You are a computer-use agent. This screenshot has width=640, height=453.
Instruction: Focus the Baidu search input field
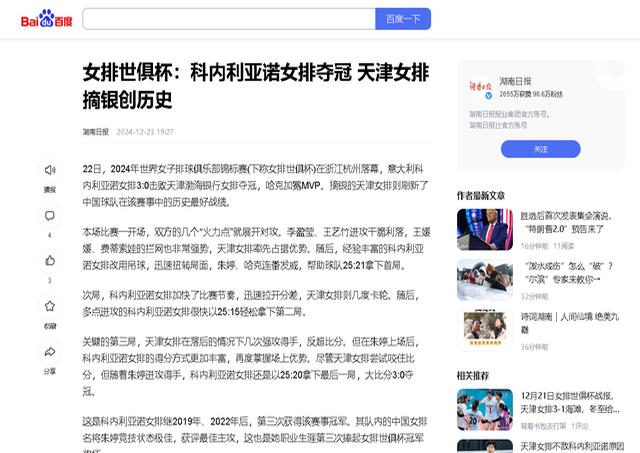(229, 19)
